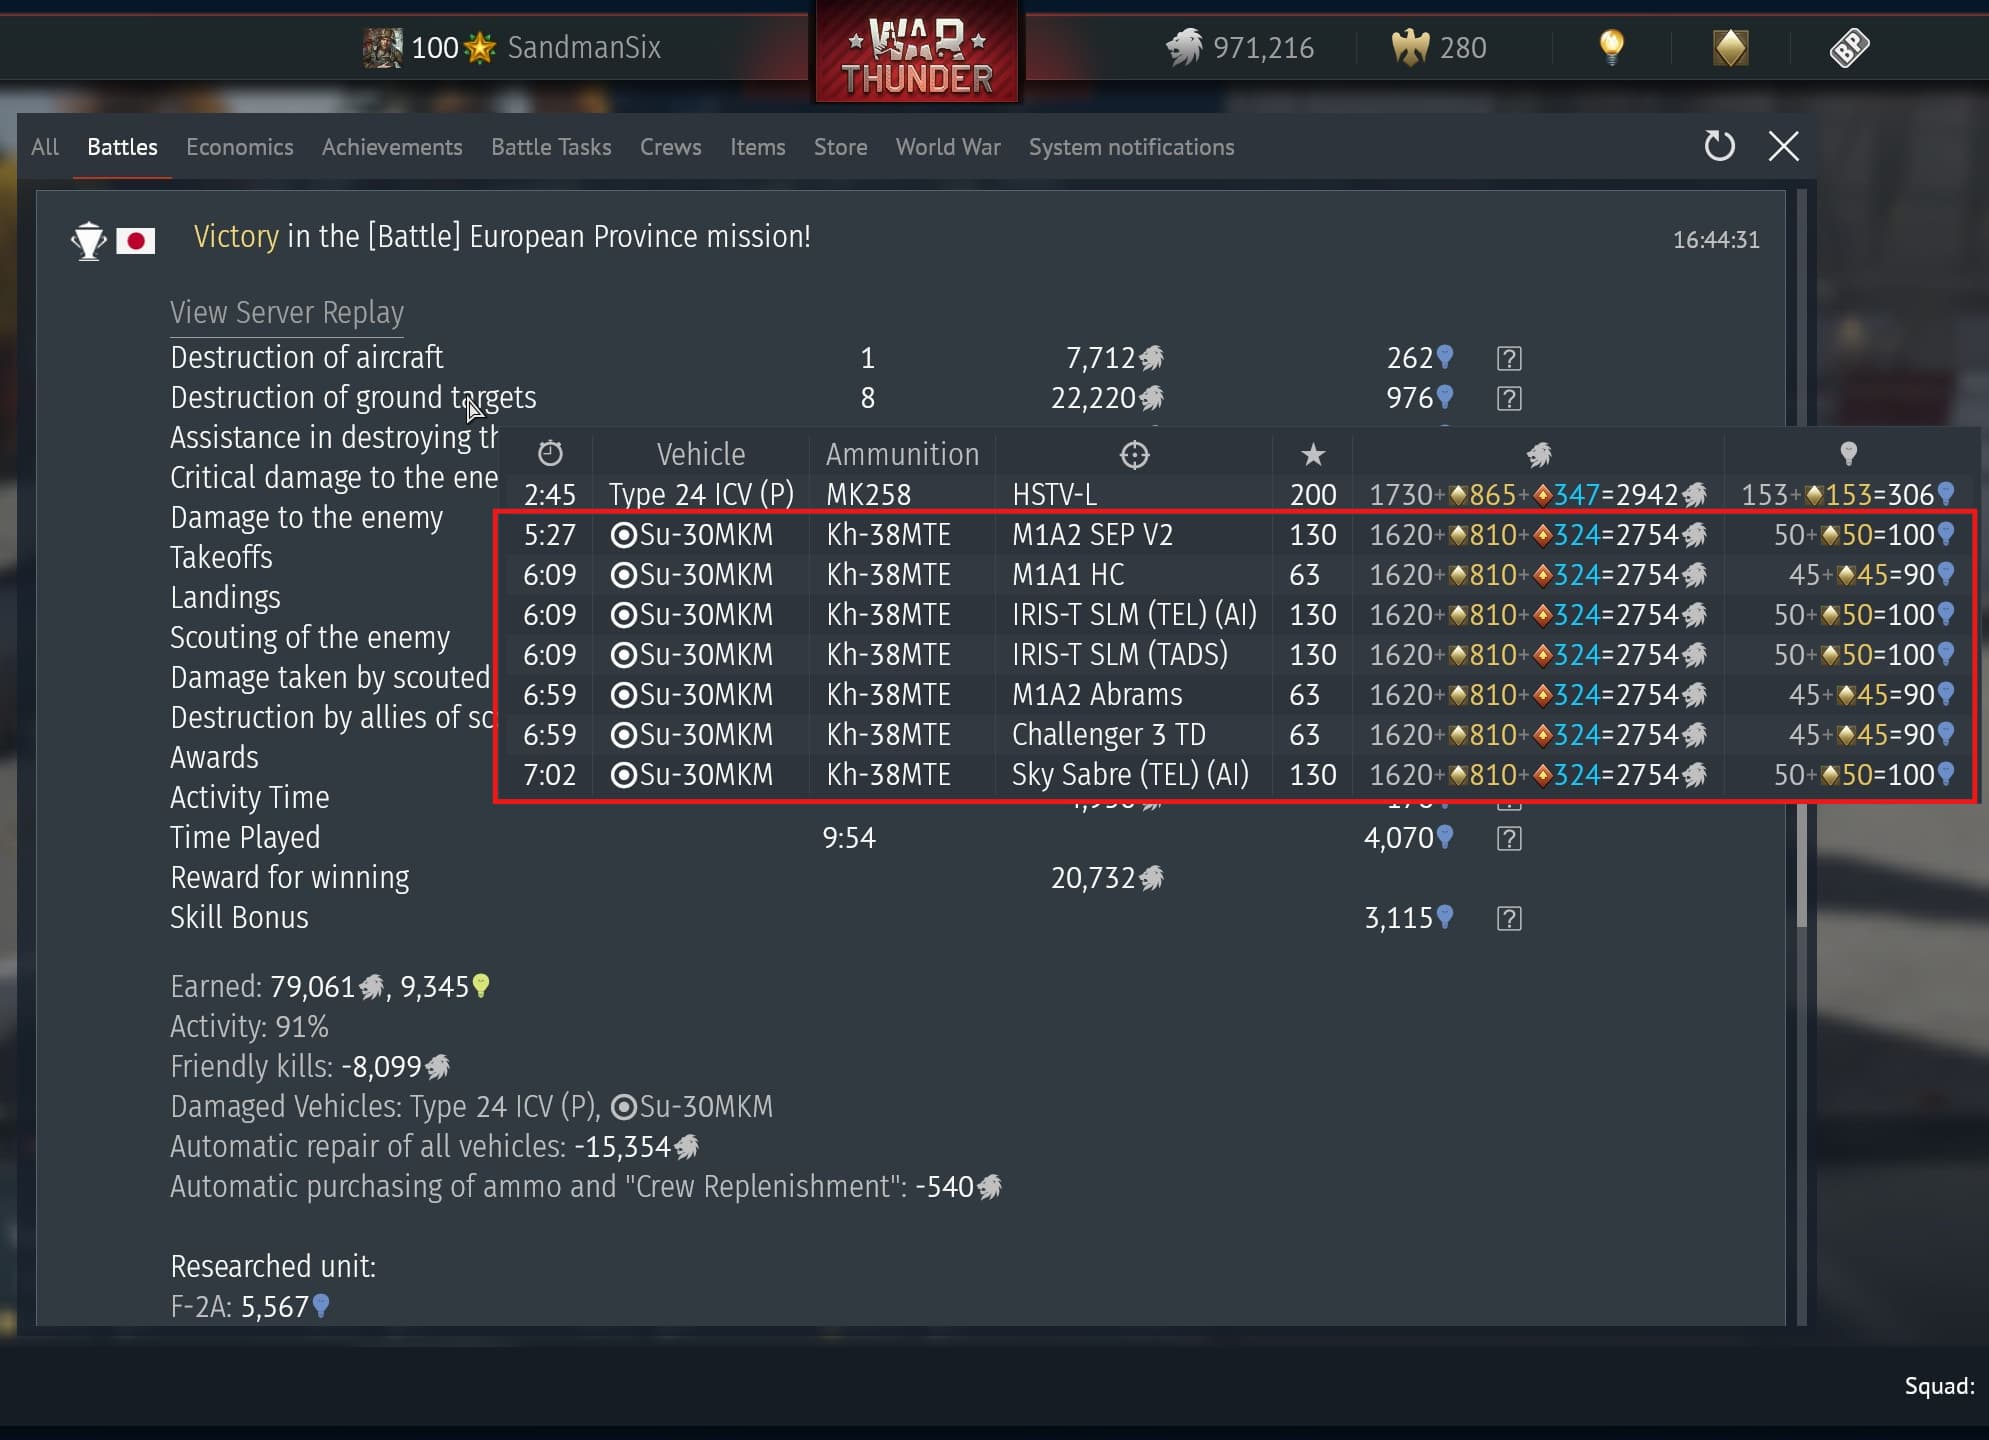The width and height of the screenshot is (1989, 1440).
Task: Click the trophy victory icon
Action: pos(89,240)
